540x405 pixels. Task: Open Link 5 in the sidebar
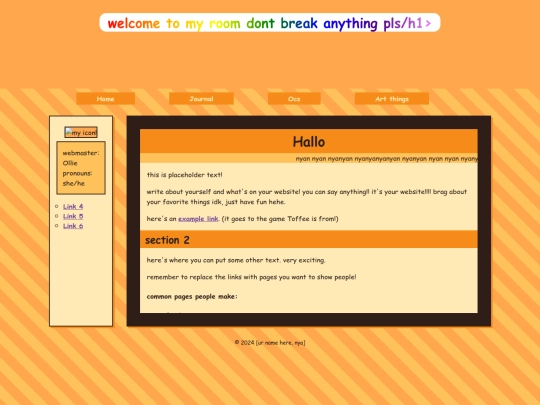tap(73, 216)
